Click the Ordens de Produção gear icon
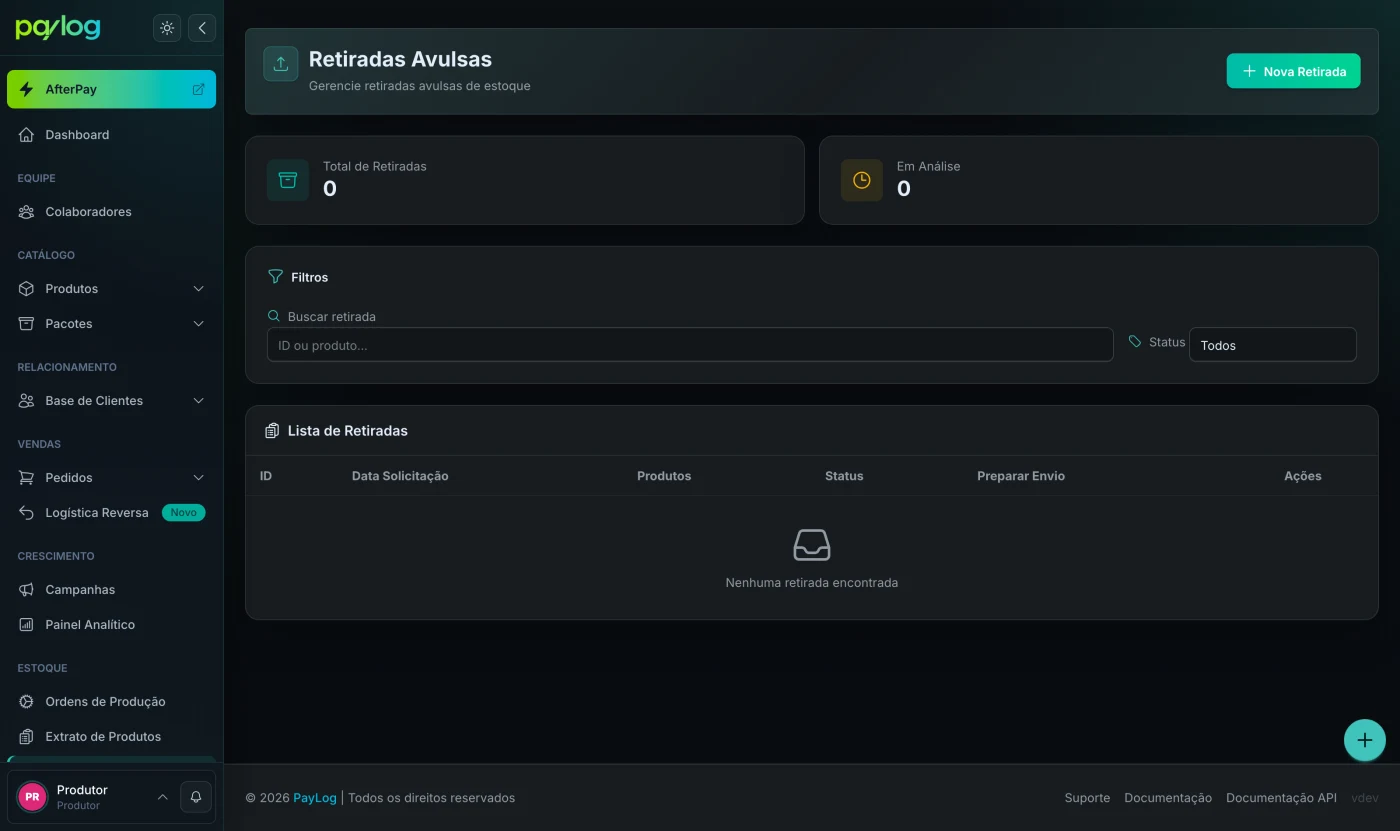Screen dimensions: 1400x831 (x=27, y=702)
